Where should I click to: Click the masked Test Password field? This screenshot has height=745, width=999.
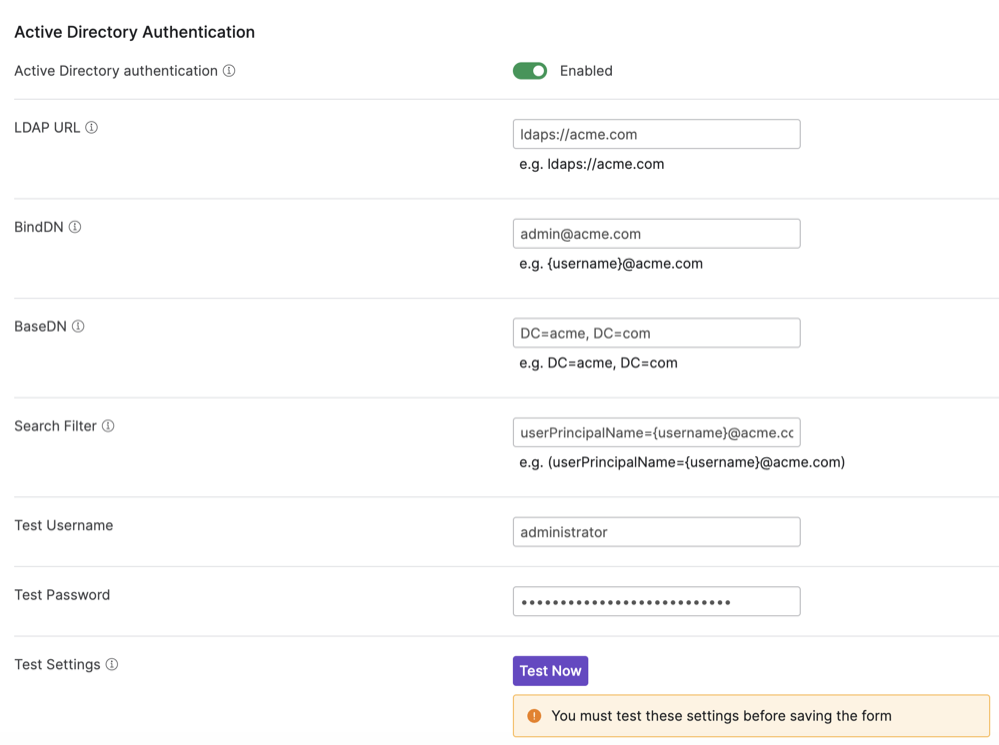pos(656,601)
